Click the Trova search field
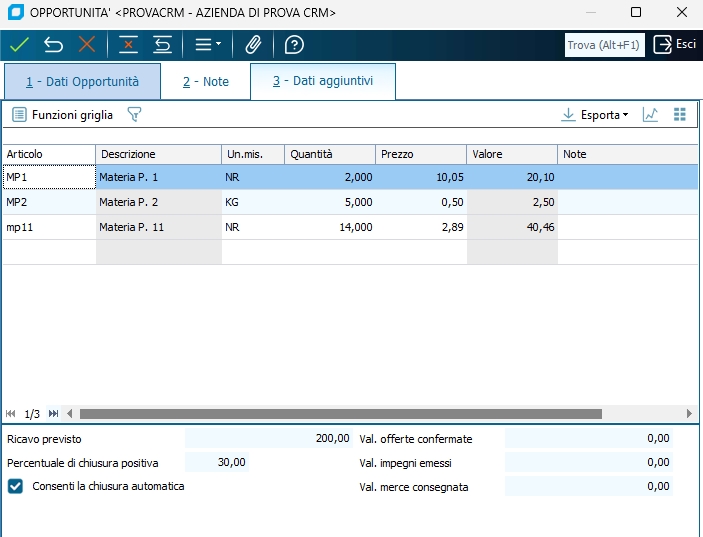The height and width of the screenshot is (537, 703). coord(605,45)
